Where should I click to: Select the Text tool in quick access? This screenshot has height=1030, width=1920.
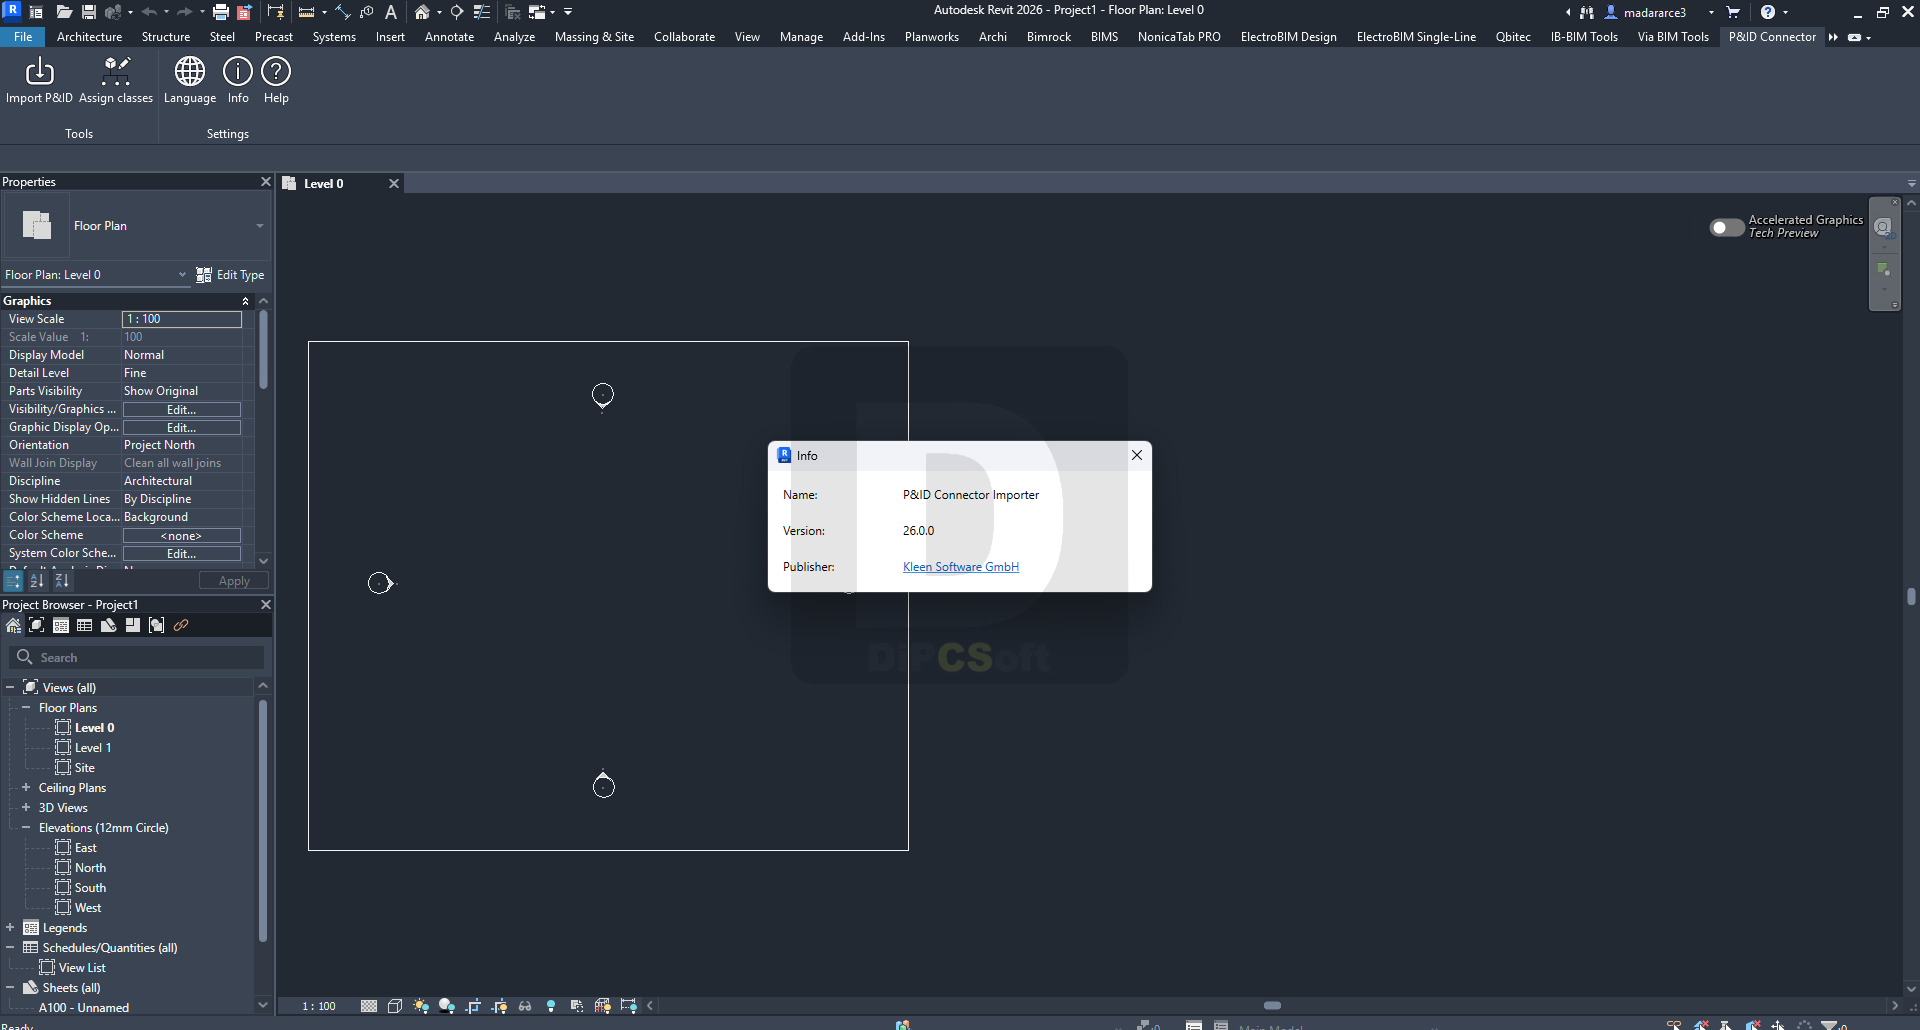(x=391, y=12)
